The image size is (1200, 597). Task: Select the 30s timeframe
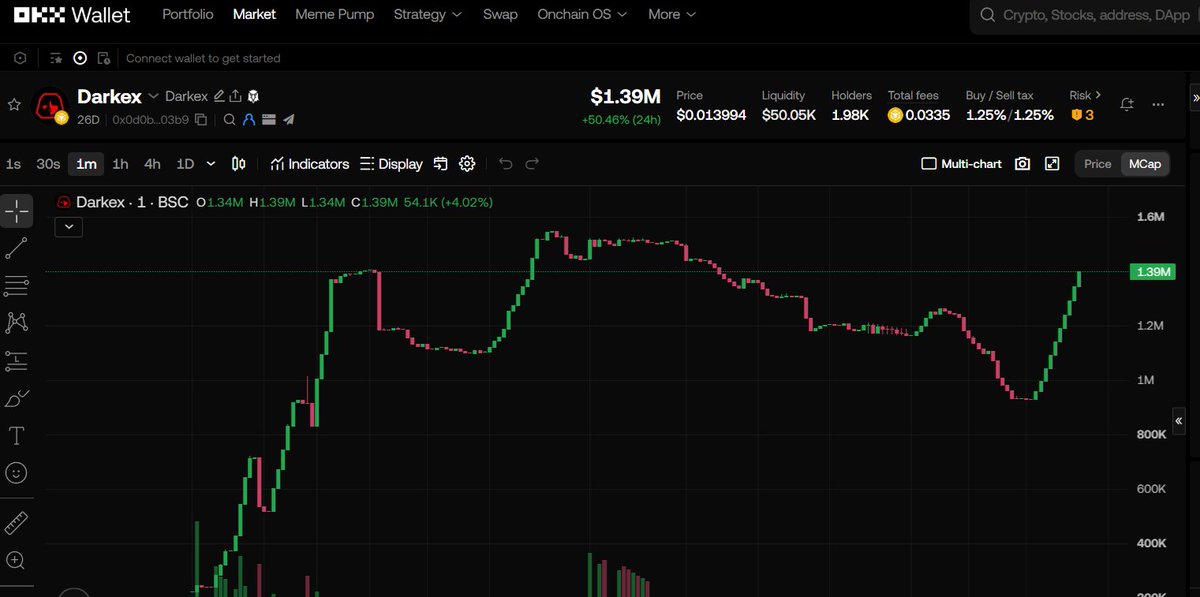tap(48, 164)
